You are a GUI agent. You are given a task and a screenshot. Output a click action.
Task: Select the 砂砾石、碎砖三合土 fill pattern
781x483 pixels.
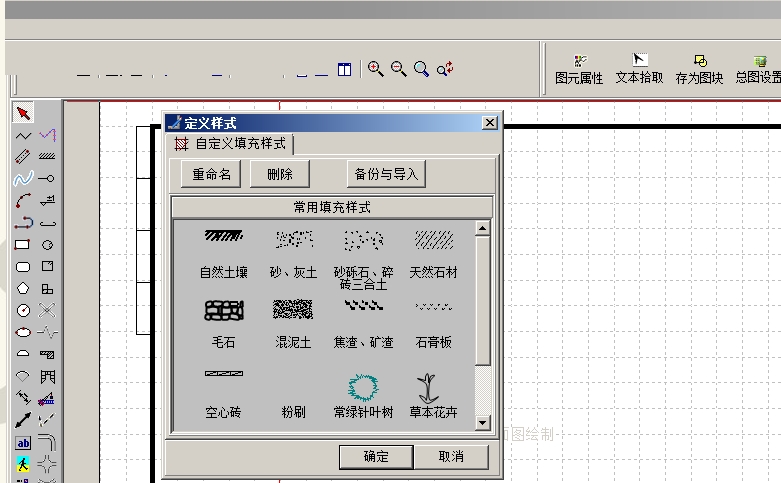coord(364,260)
